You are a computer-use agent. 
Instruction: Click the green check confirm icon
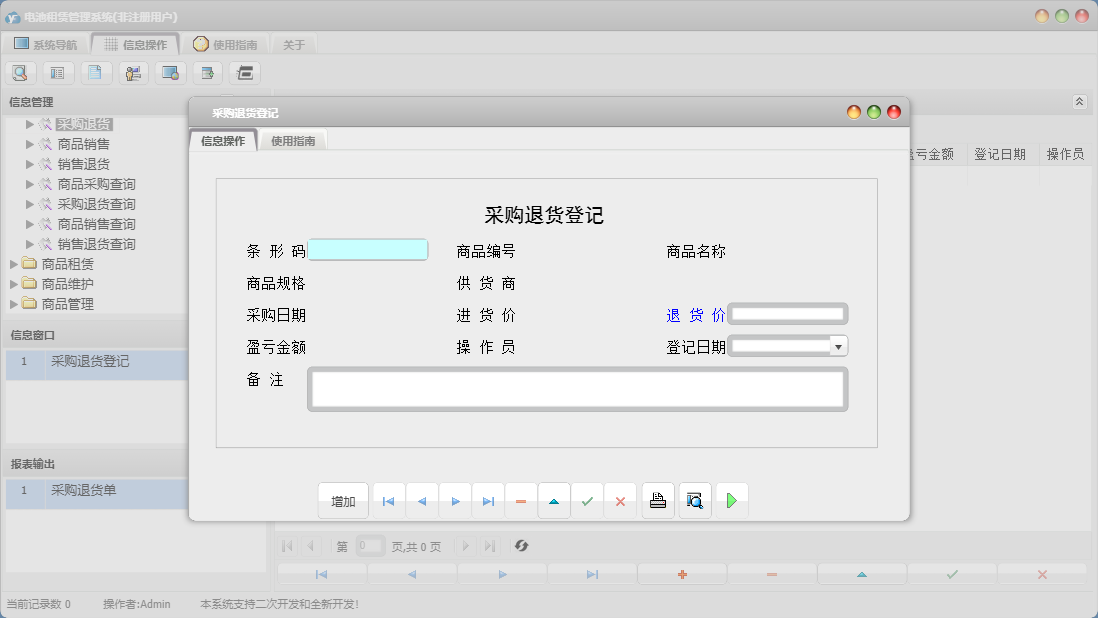(x=588, y=500)
